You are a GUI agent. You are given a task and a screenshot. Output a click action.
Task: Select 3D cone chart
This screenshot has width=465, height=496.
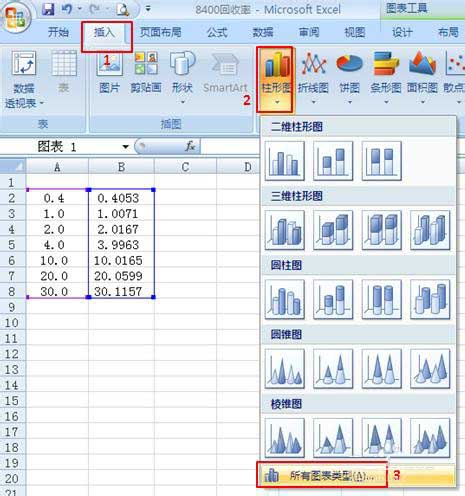tap(430, 369)
